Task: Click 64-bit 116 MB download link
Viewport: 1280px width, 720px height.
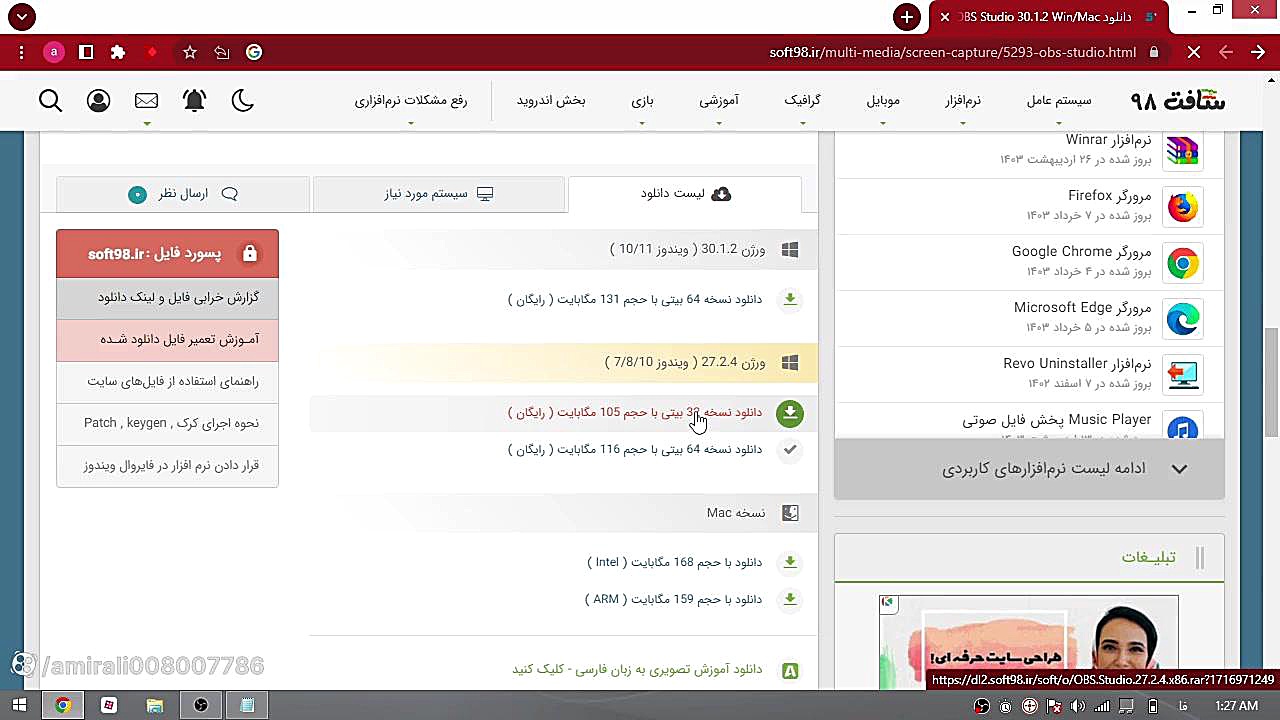Action: [635, 450]
